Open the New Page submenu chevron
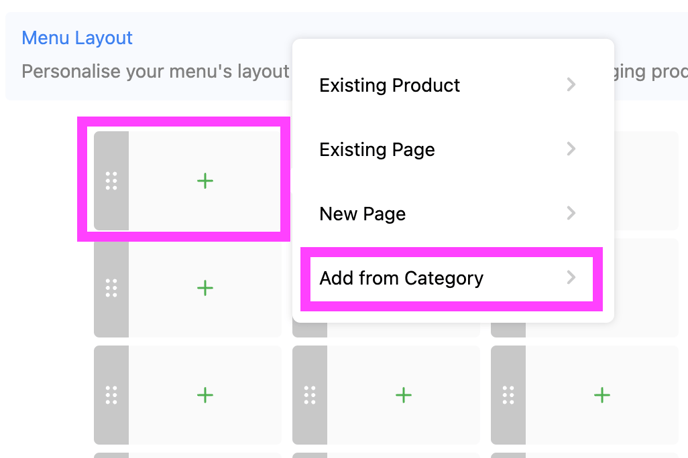The height and width of the screenshot is (458, 688). (571, 213)
